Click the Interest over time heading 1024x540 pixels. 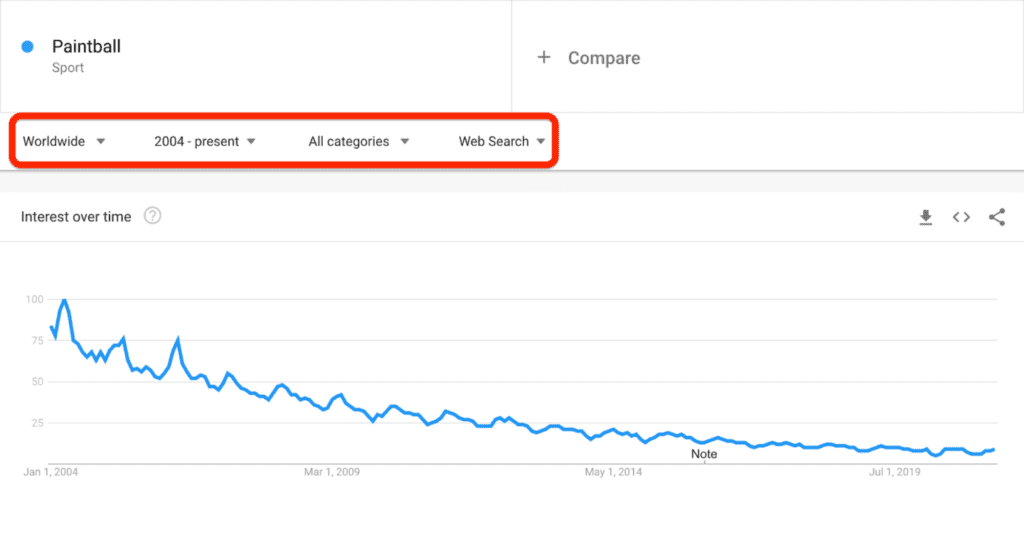[x=76, y=217]
